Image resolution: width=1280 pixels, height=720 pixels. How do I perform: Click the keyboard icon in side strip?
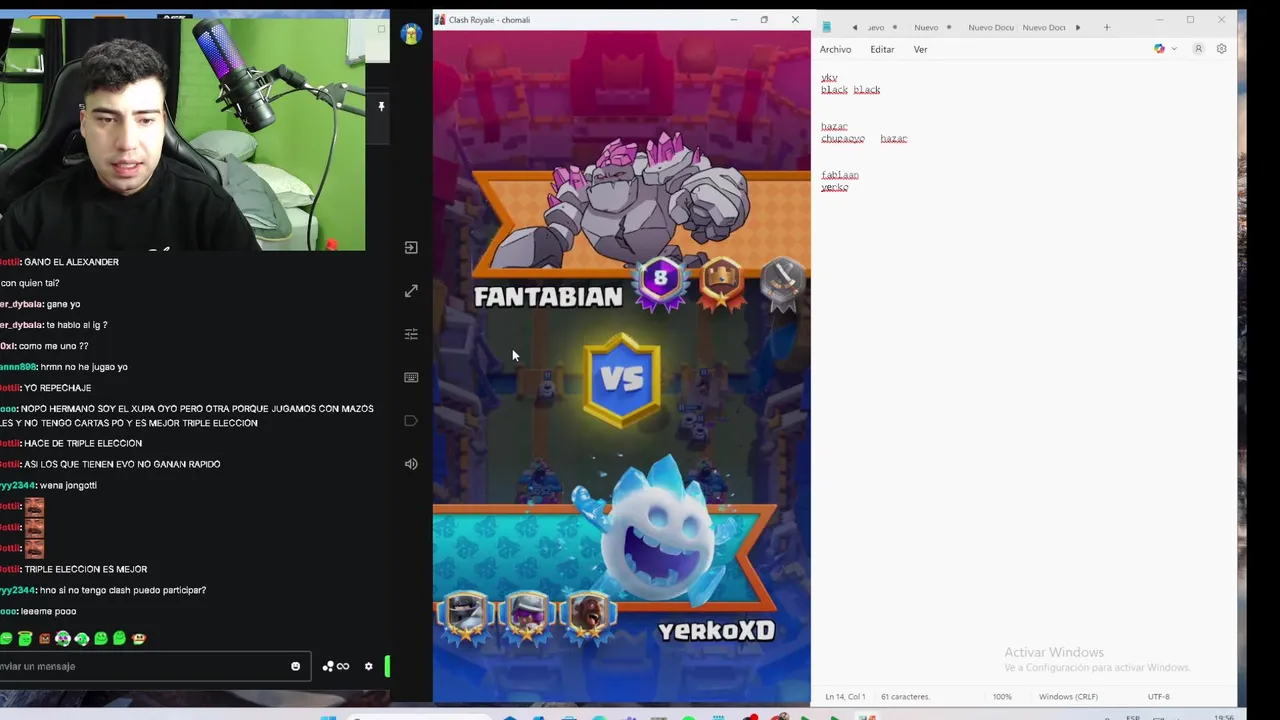[x=411, y=377]
